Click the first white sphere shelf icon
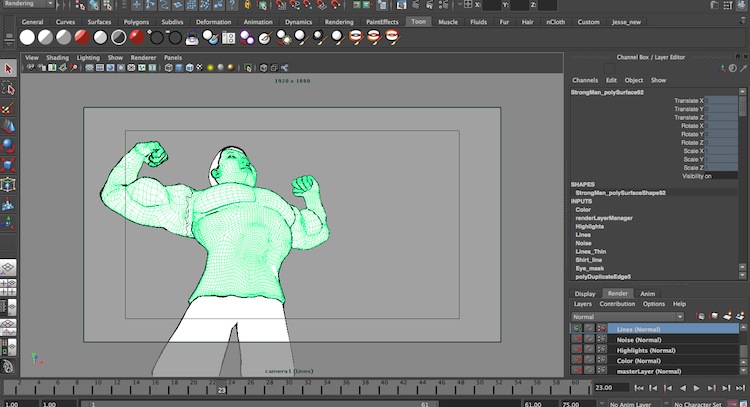750x407 pixels. [x=27, y=37]
